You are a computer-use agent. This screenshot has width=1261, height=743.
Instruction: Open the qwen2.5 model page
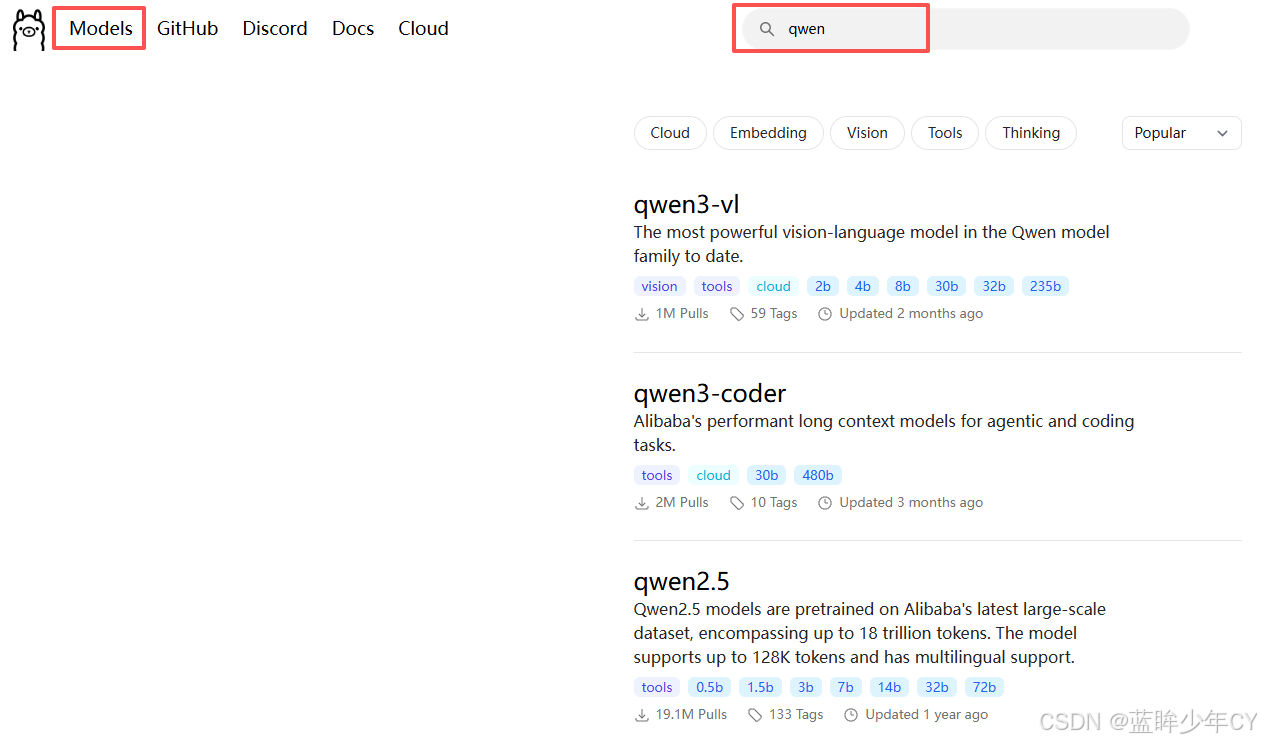pos(682,581)
